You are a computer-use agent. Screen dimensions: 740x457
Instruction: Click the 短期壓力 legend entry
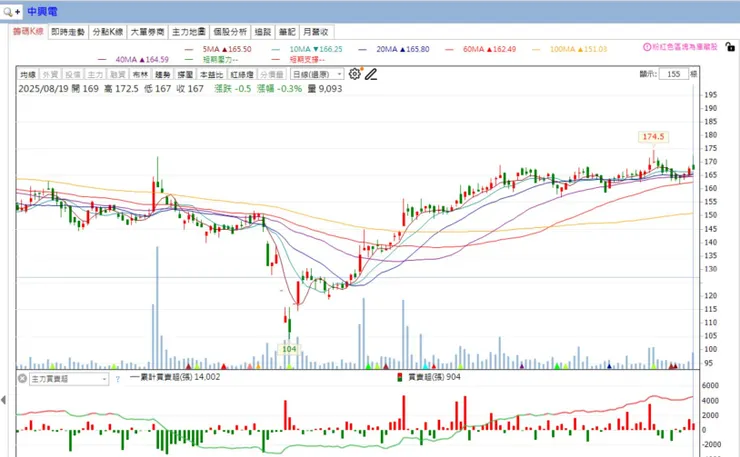tap(212, 59)
